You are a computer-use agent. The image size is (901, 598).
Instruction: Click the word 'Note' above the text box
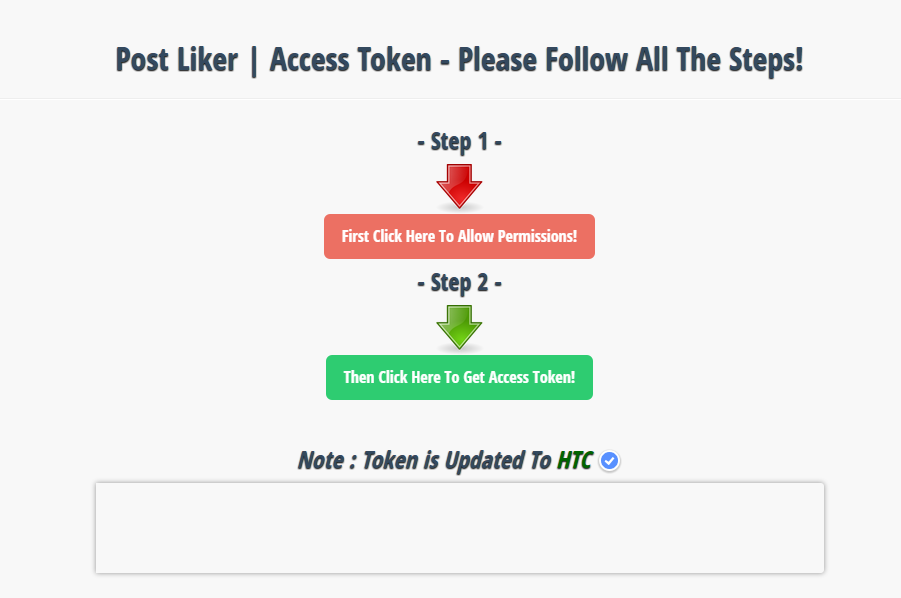click(x=321, y=461)
